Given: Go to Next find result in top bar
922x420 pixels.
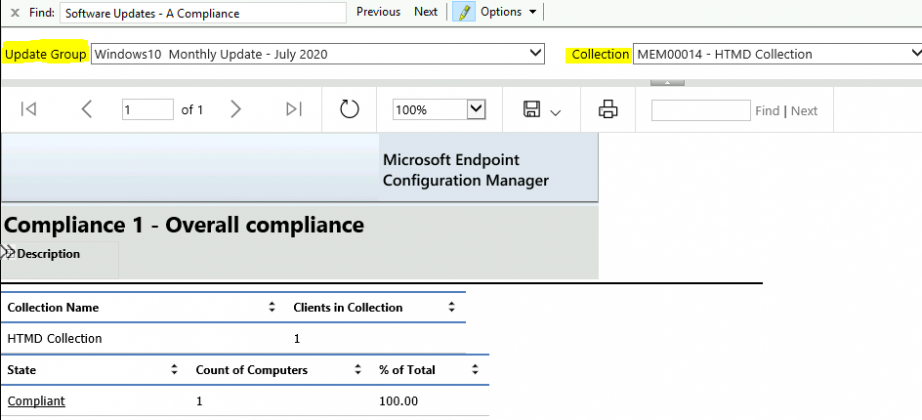Looking at the screenshot, I should (426, 12).
